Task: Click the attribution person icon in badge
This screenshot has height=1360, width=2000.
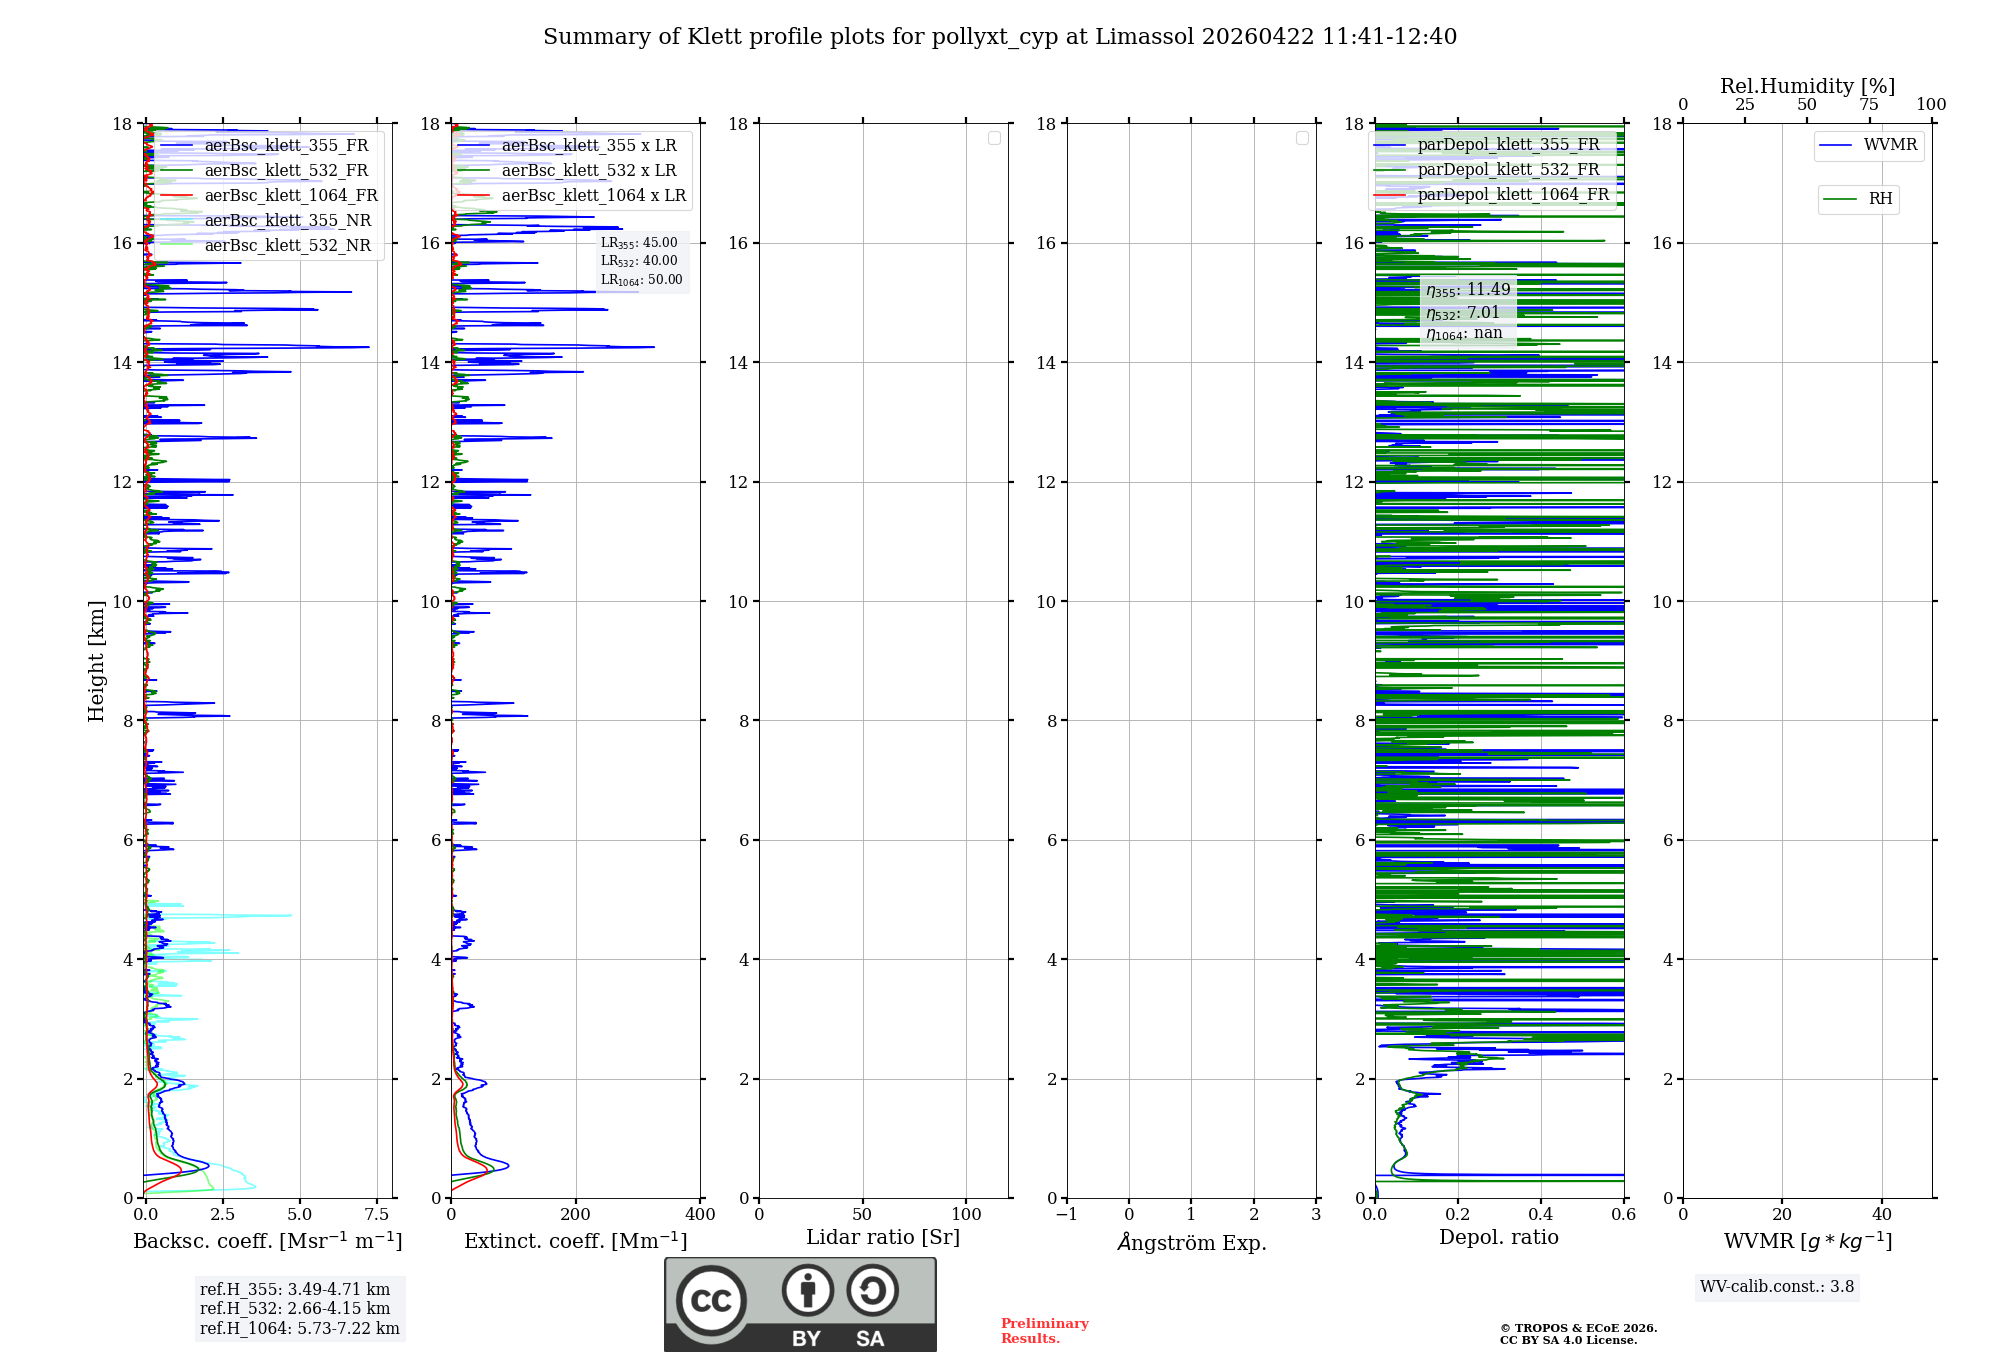Action: point(807,1290)
